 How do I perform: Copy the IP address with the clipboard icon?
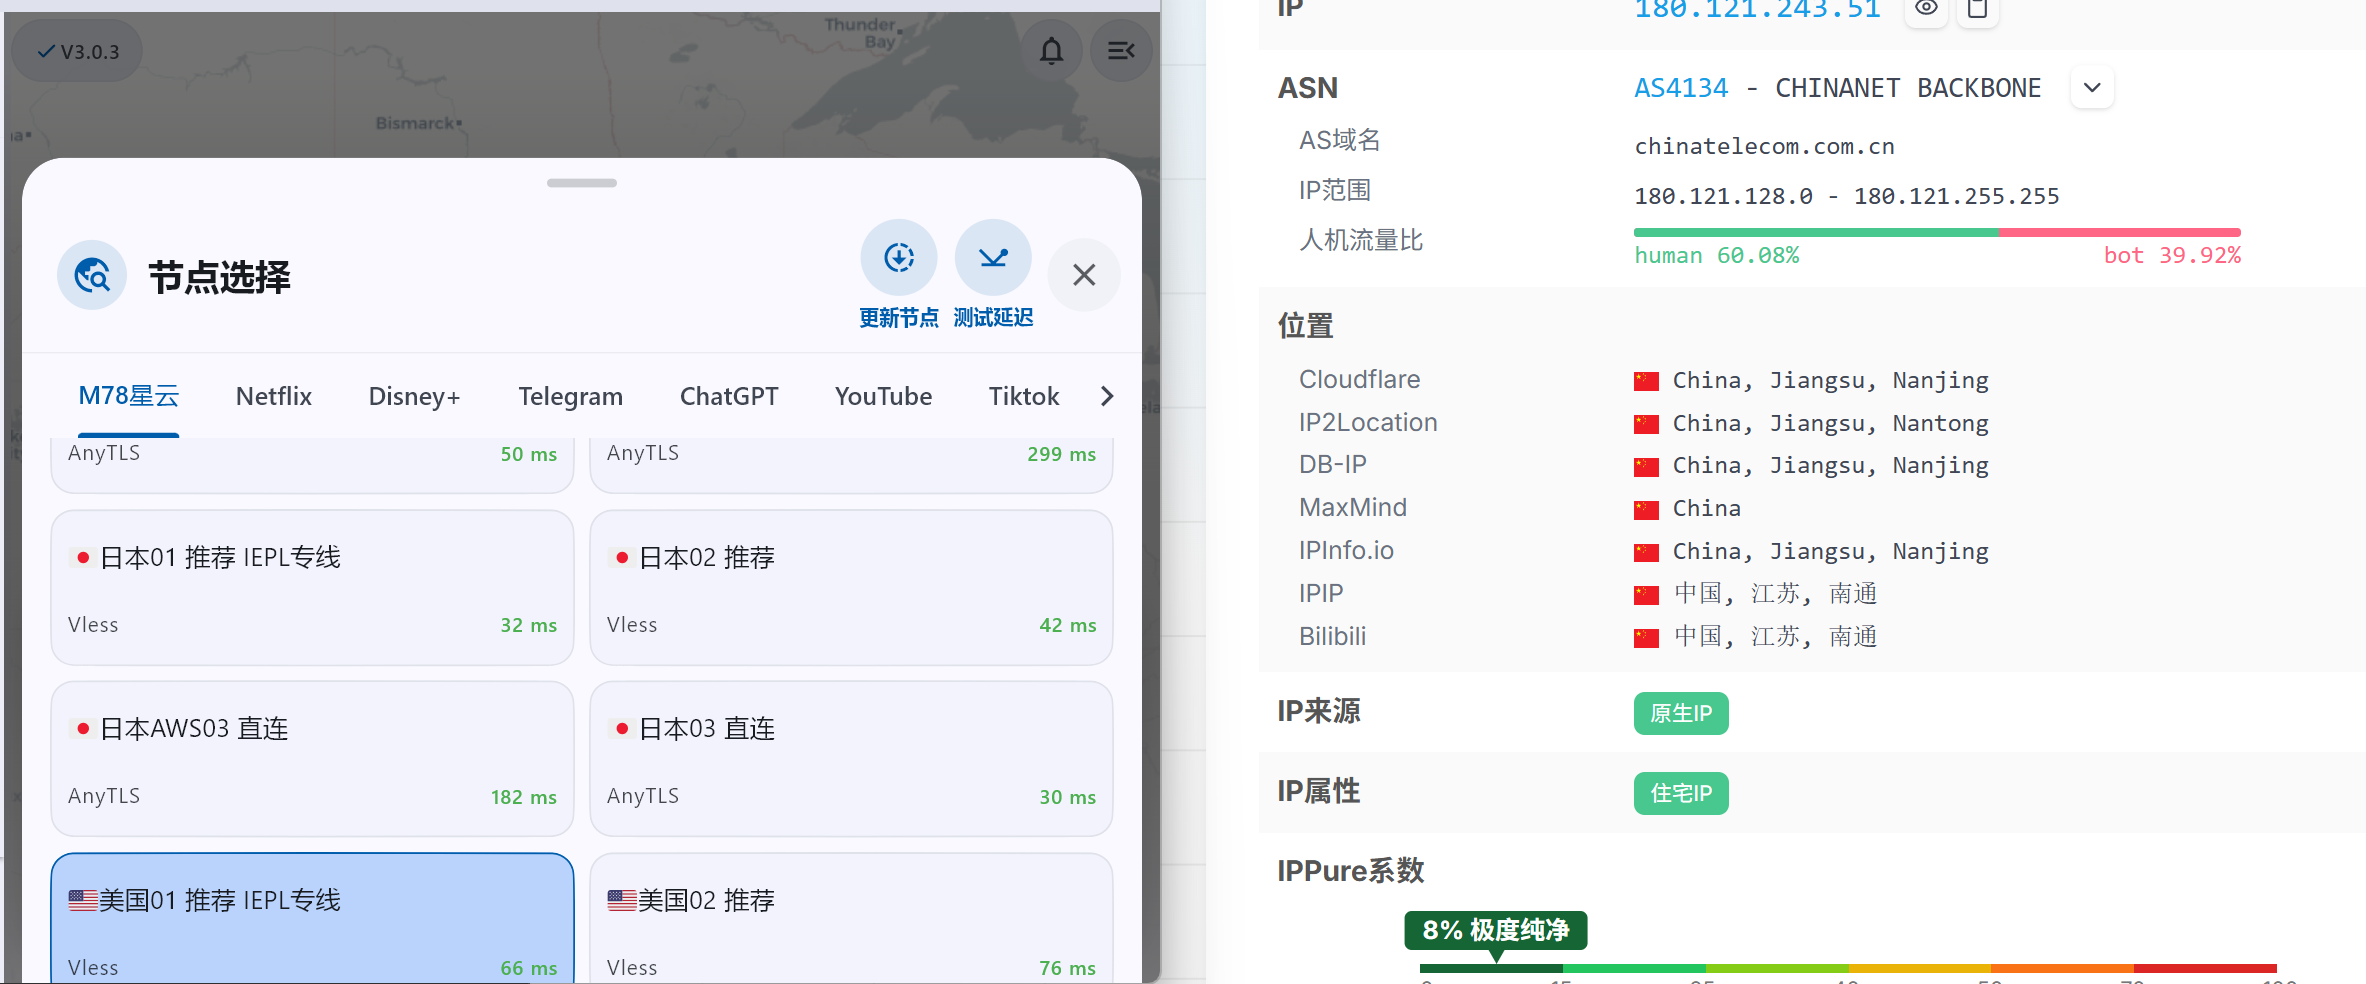coord(1977,9)
